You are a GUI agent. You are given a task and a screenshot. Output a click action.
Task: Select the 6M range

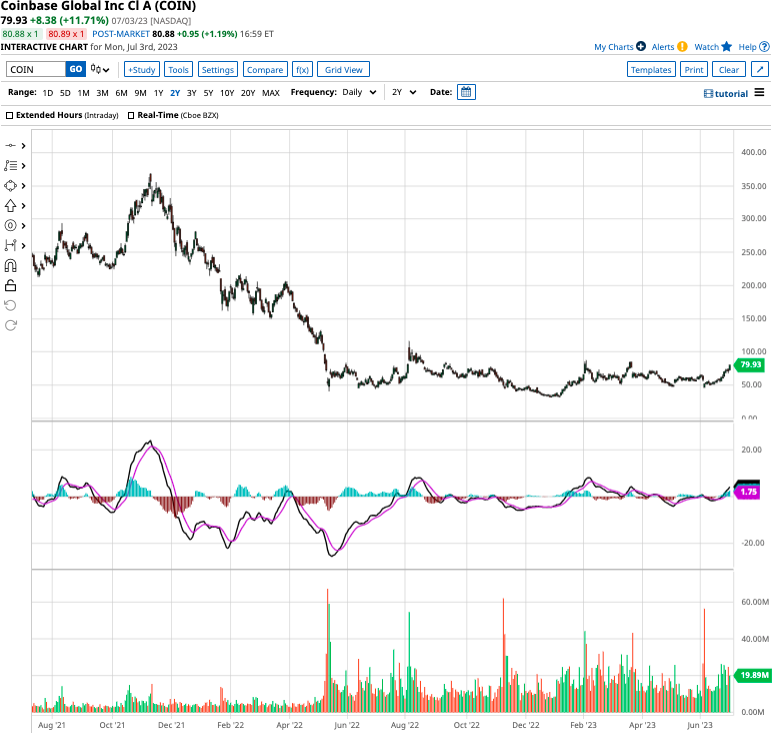[121, 93]
